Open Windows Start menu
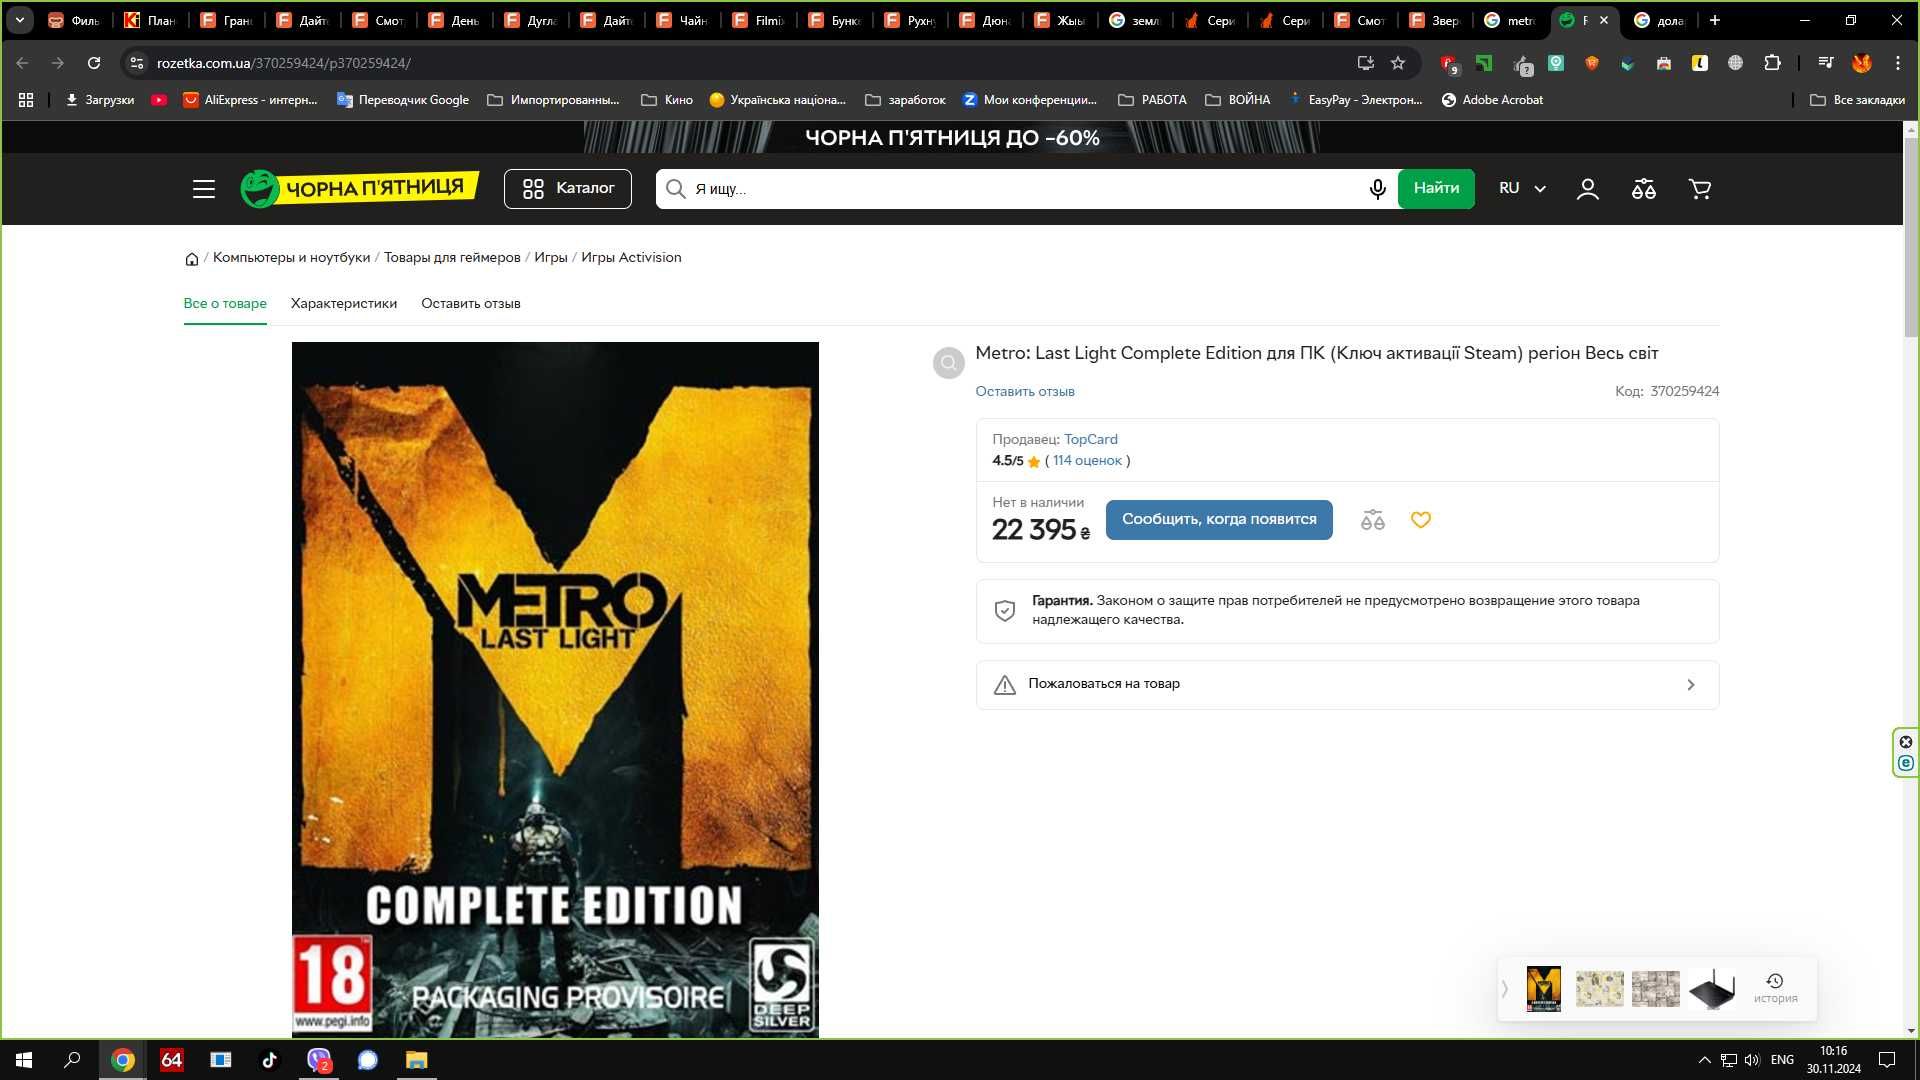This screenshot has width=1920, height=1080. point(24,1060)
